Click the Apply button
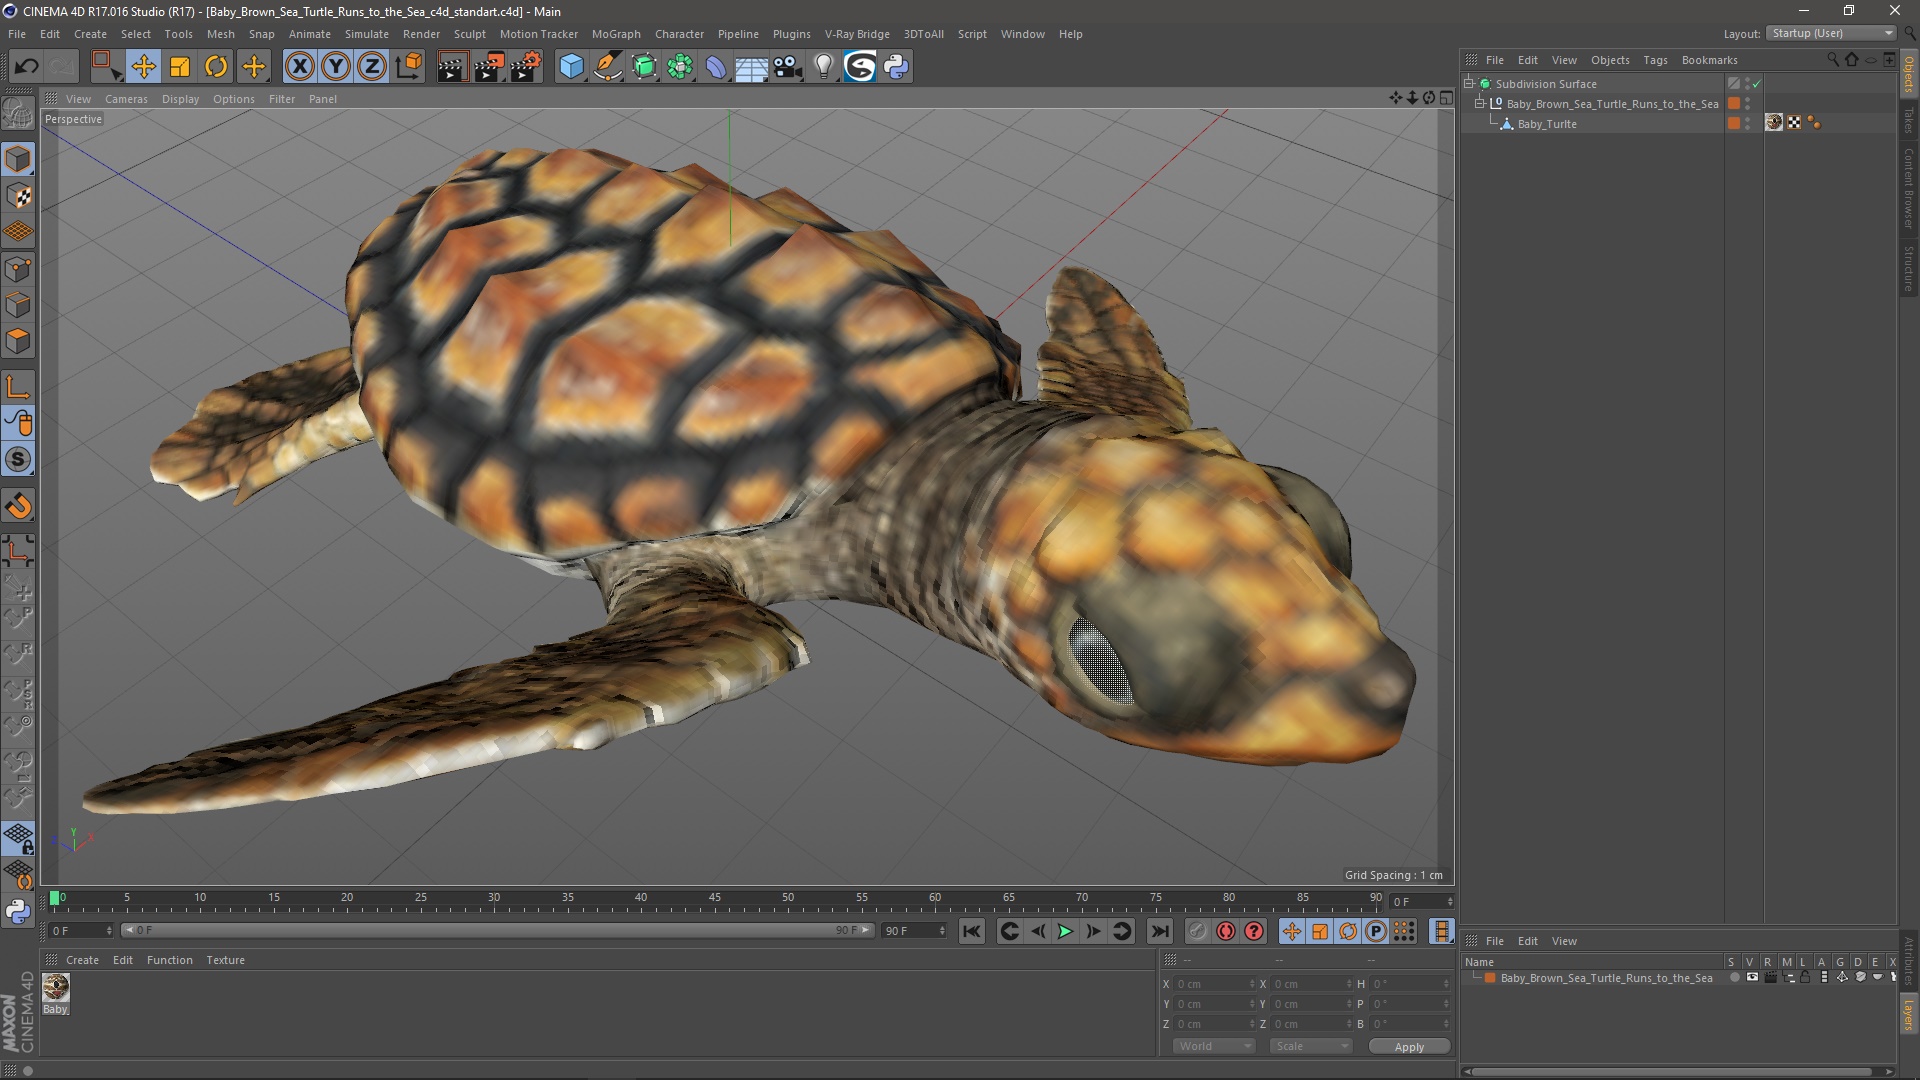 [1409, 1047]
